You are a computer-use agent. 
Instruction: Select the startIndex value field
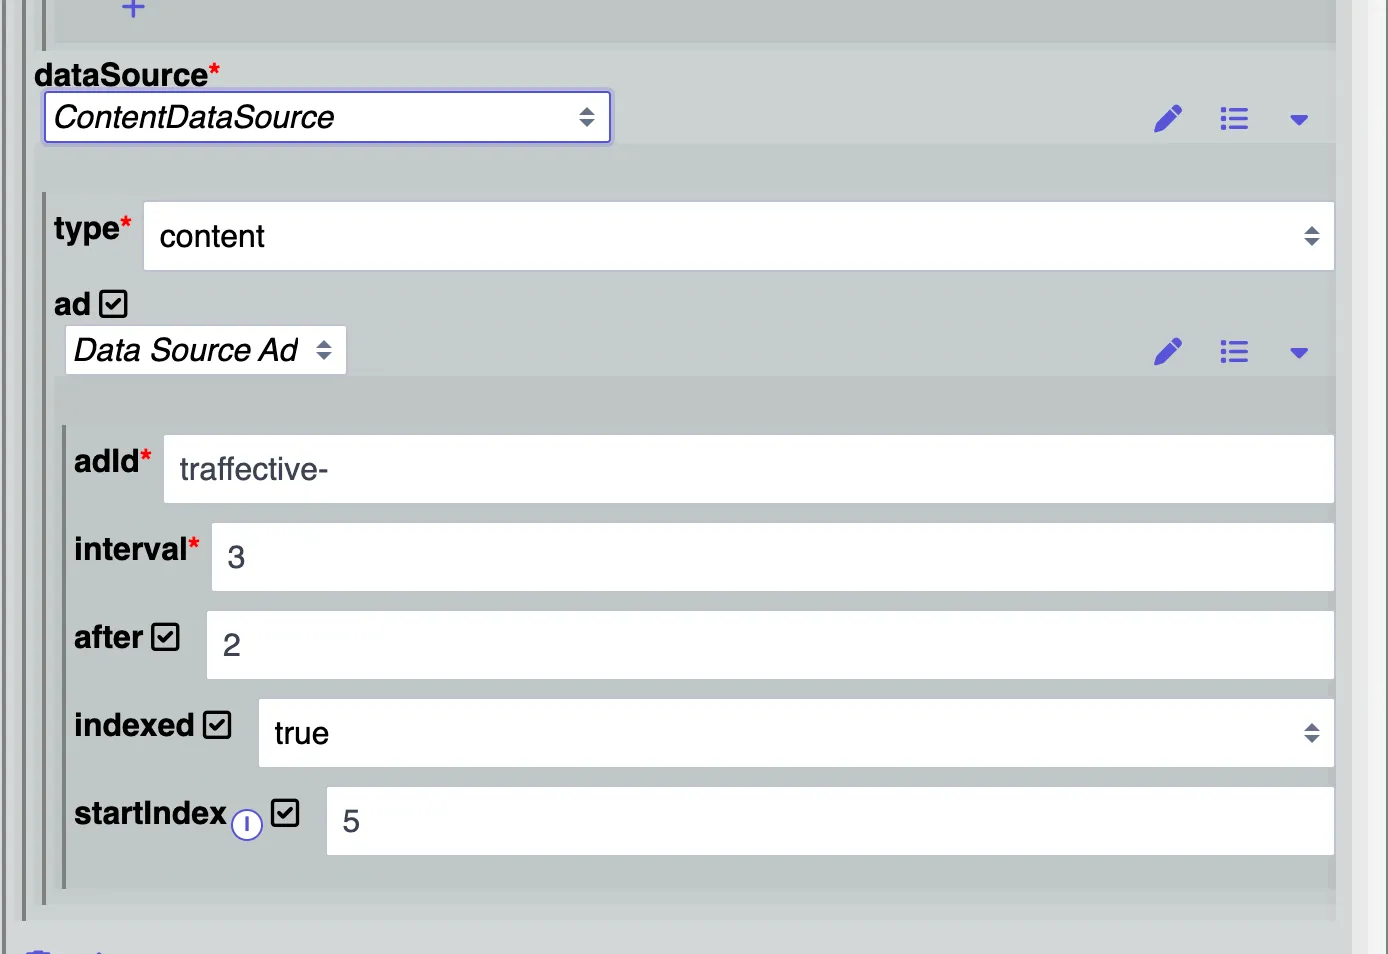830,821
